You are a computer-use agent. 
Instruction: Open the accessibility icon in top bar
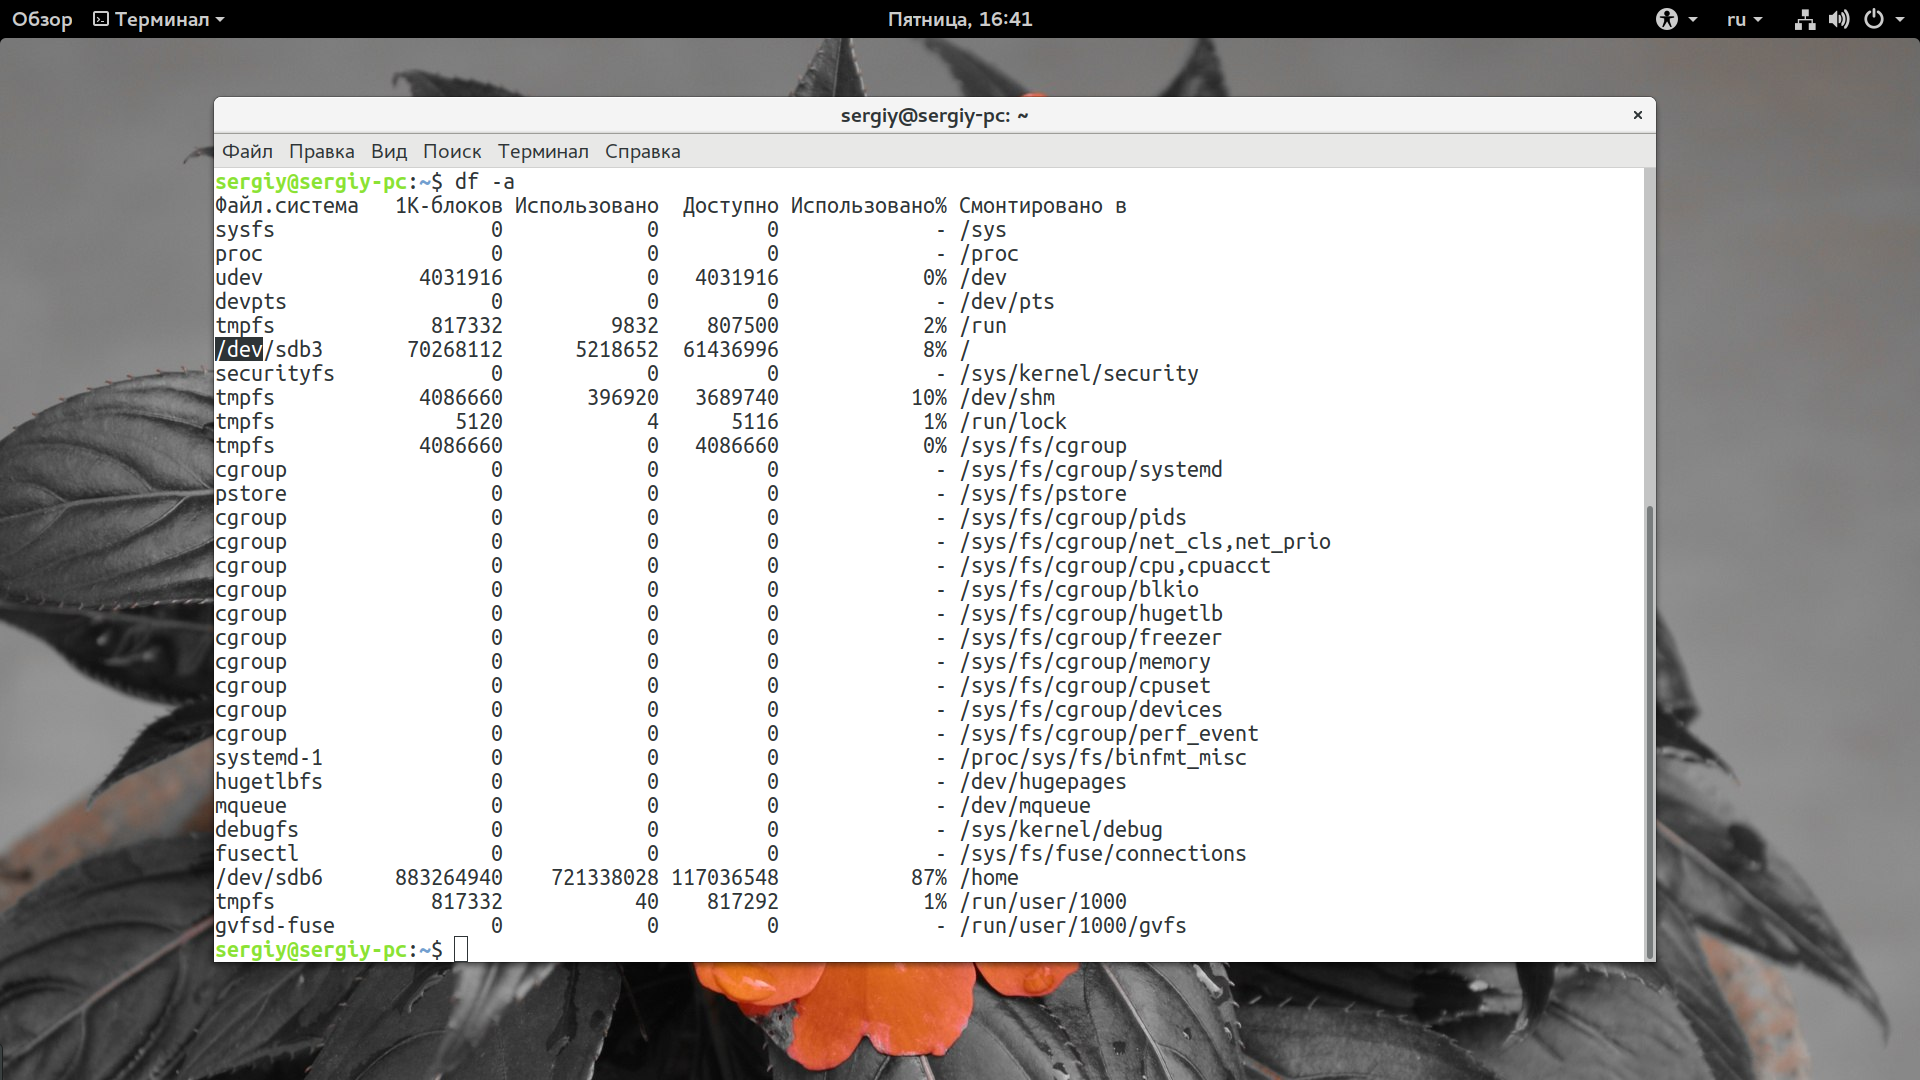[1666, 19]
